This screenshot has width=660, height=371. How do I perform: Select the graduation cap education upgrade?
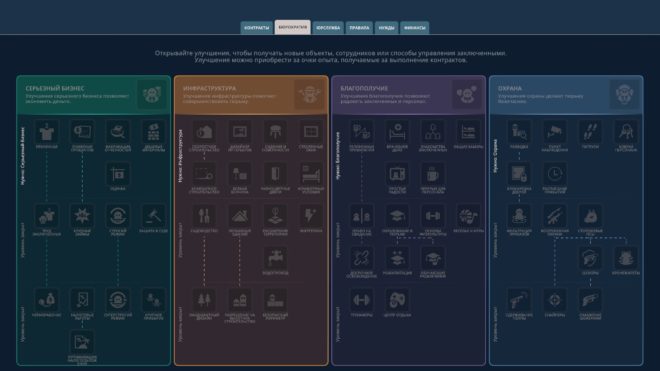click(397, 216)
